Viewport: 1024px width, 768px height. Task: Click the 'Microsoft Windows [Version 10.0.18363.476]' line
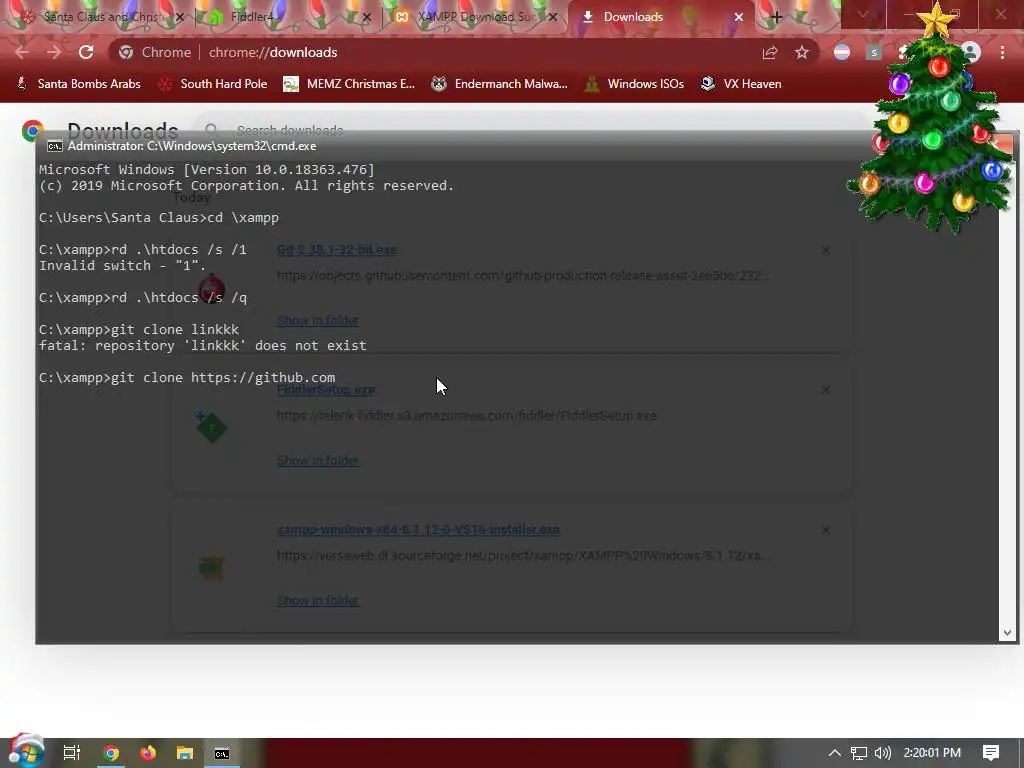206,170
